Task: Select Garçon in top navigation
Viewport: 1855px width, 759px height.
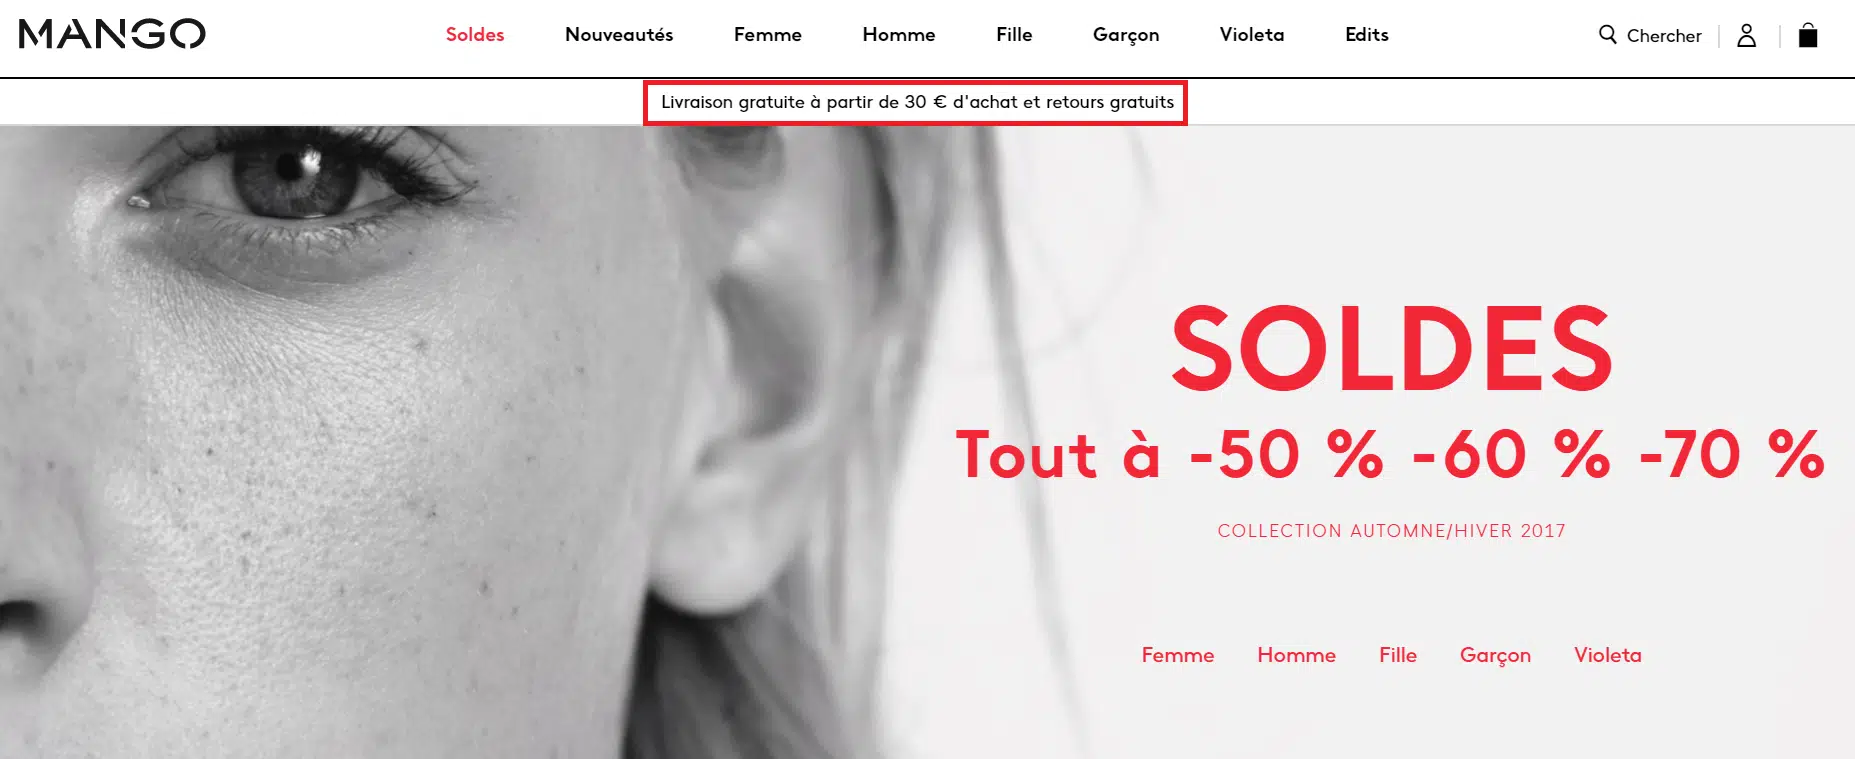Action: pos(1126,35)
